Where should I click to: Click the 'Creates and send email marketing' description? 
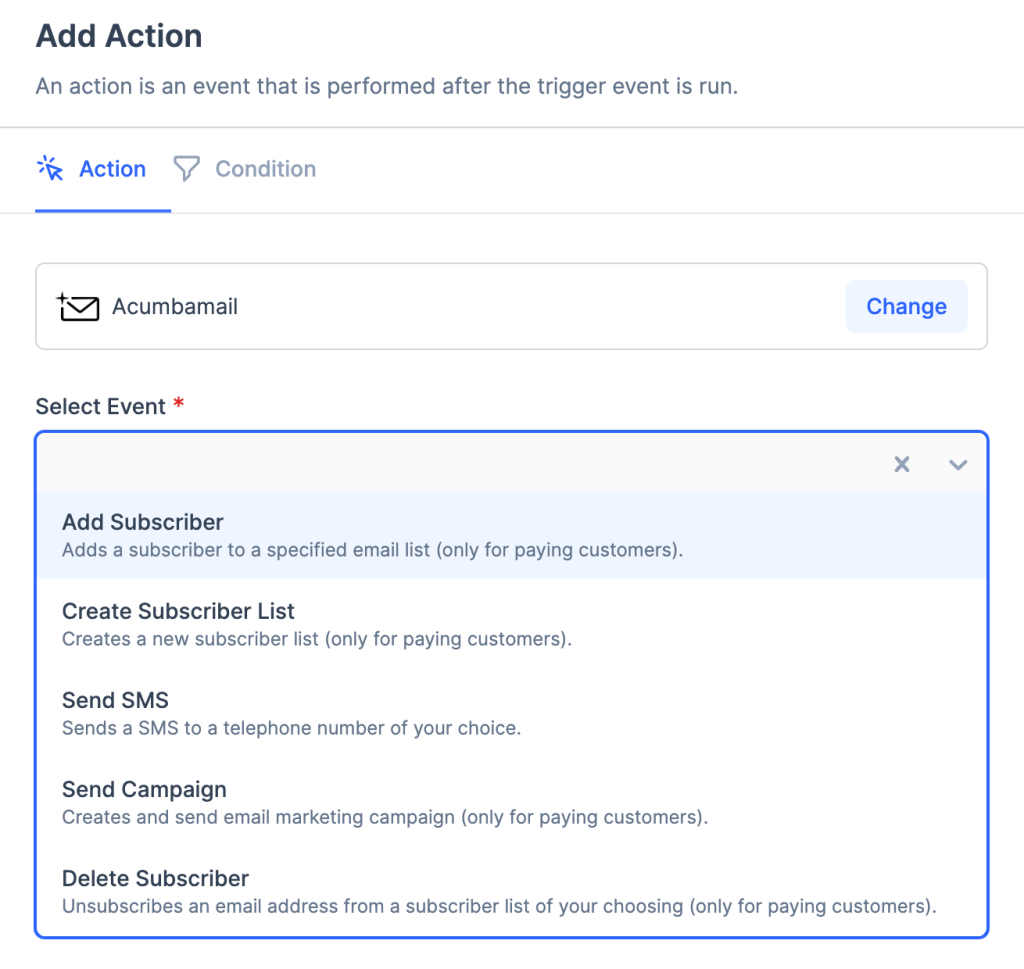point(384,817)
